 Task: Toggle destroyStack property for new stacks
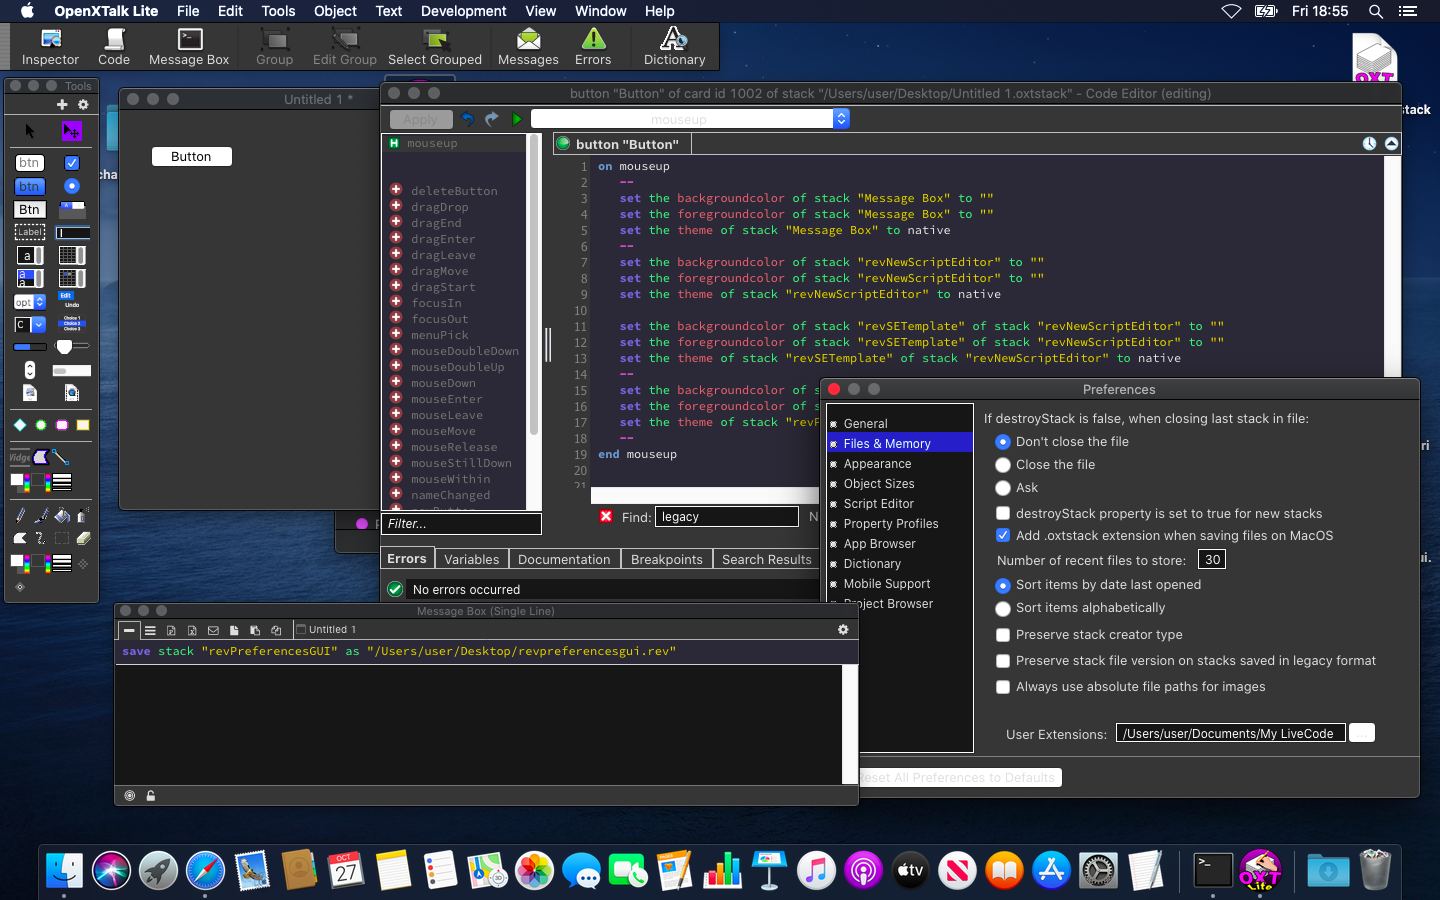(1003, 513)
